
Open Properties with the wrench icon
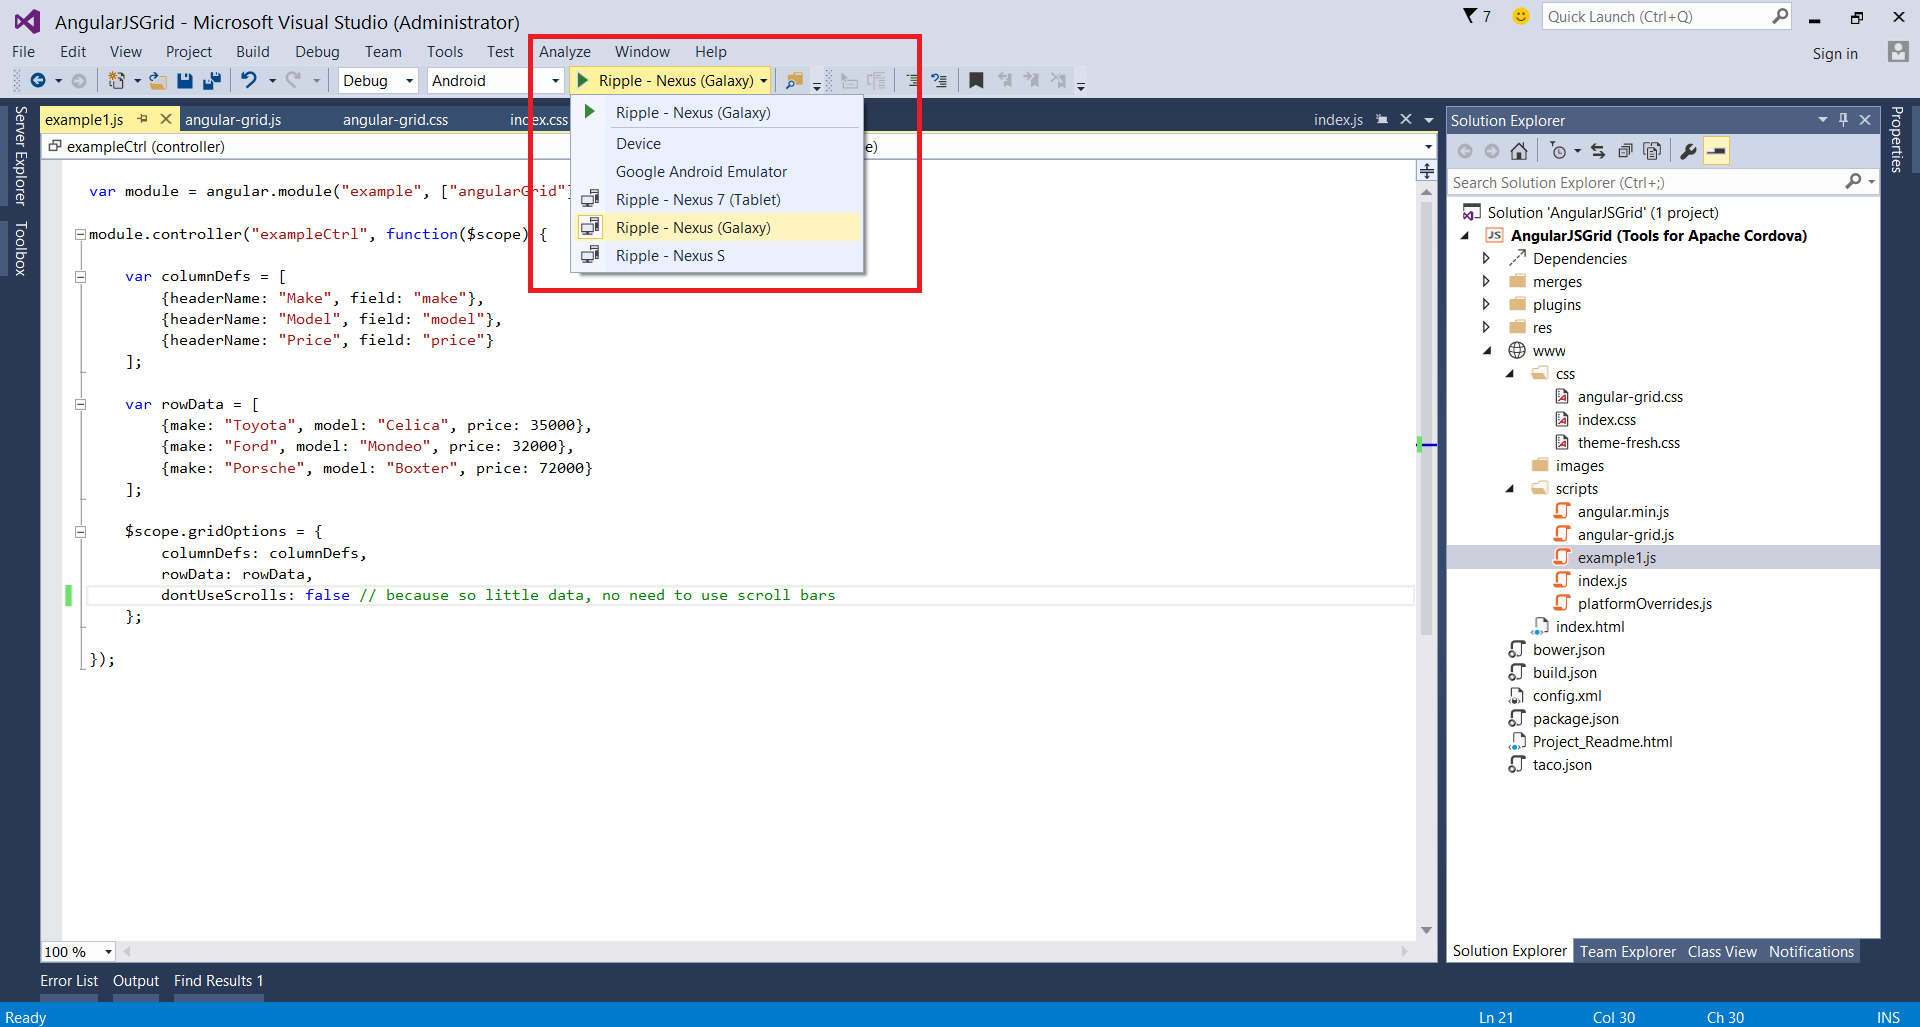1688,151
